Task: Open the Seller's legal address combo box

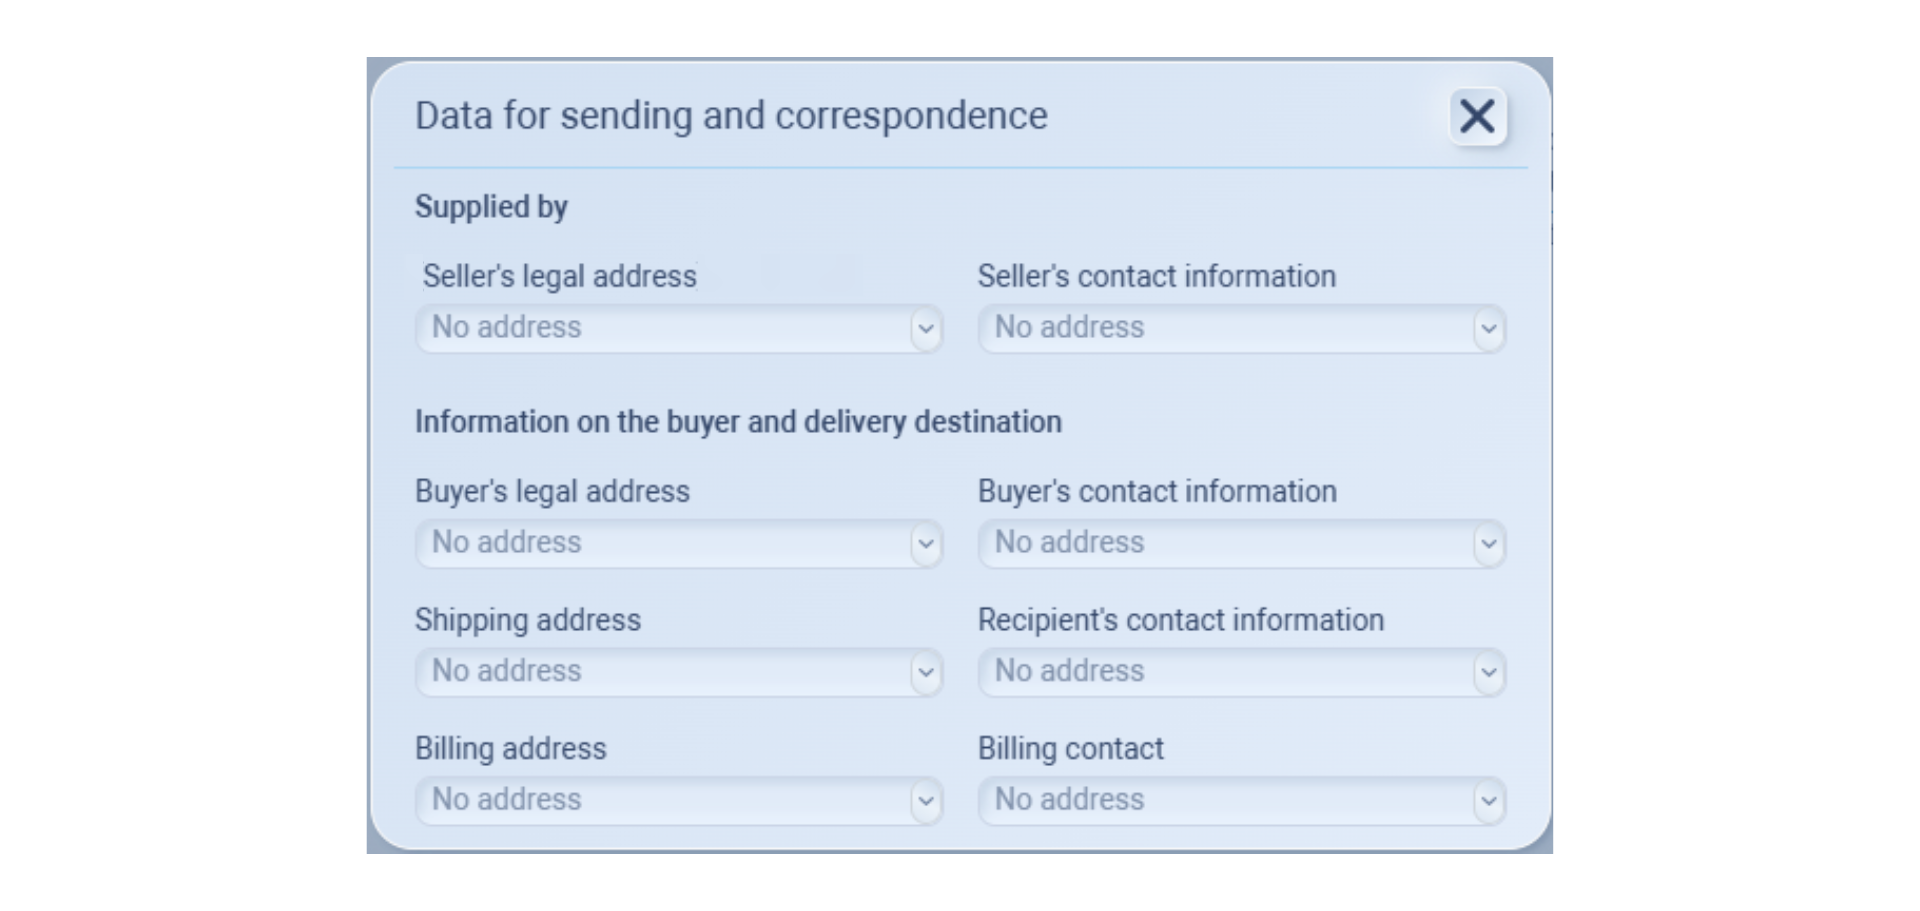Action: point(662,329)
